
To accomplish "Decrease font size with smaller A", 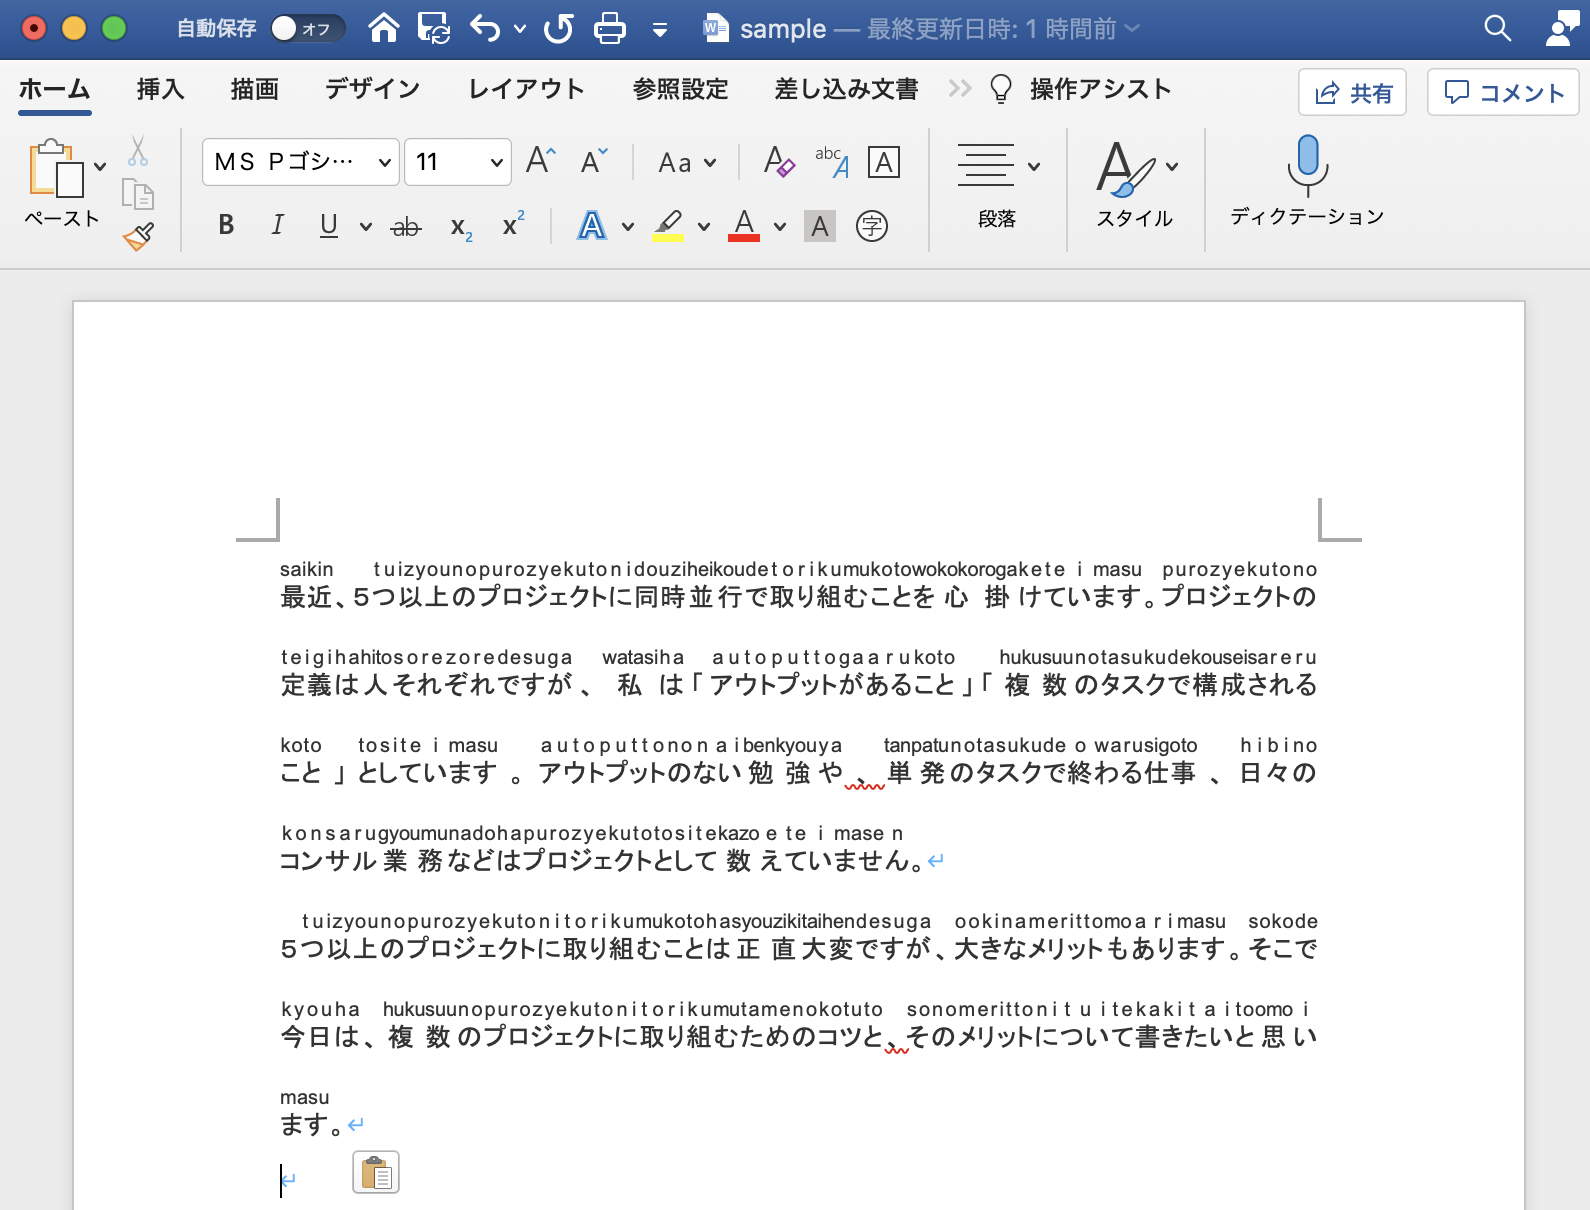I will coord(594,161).
